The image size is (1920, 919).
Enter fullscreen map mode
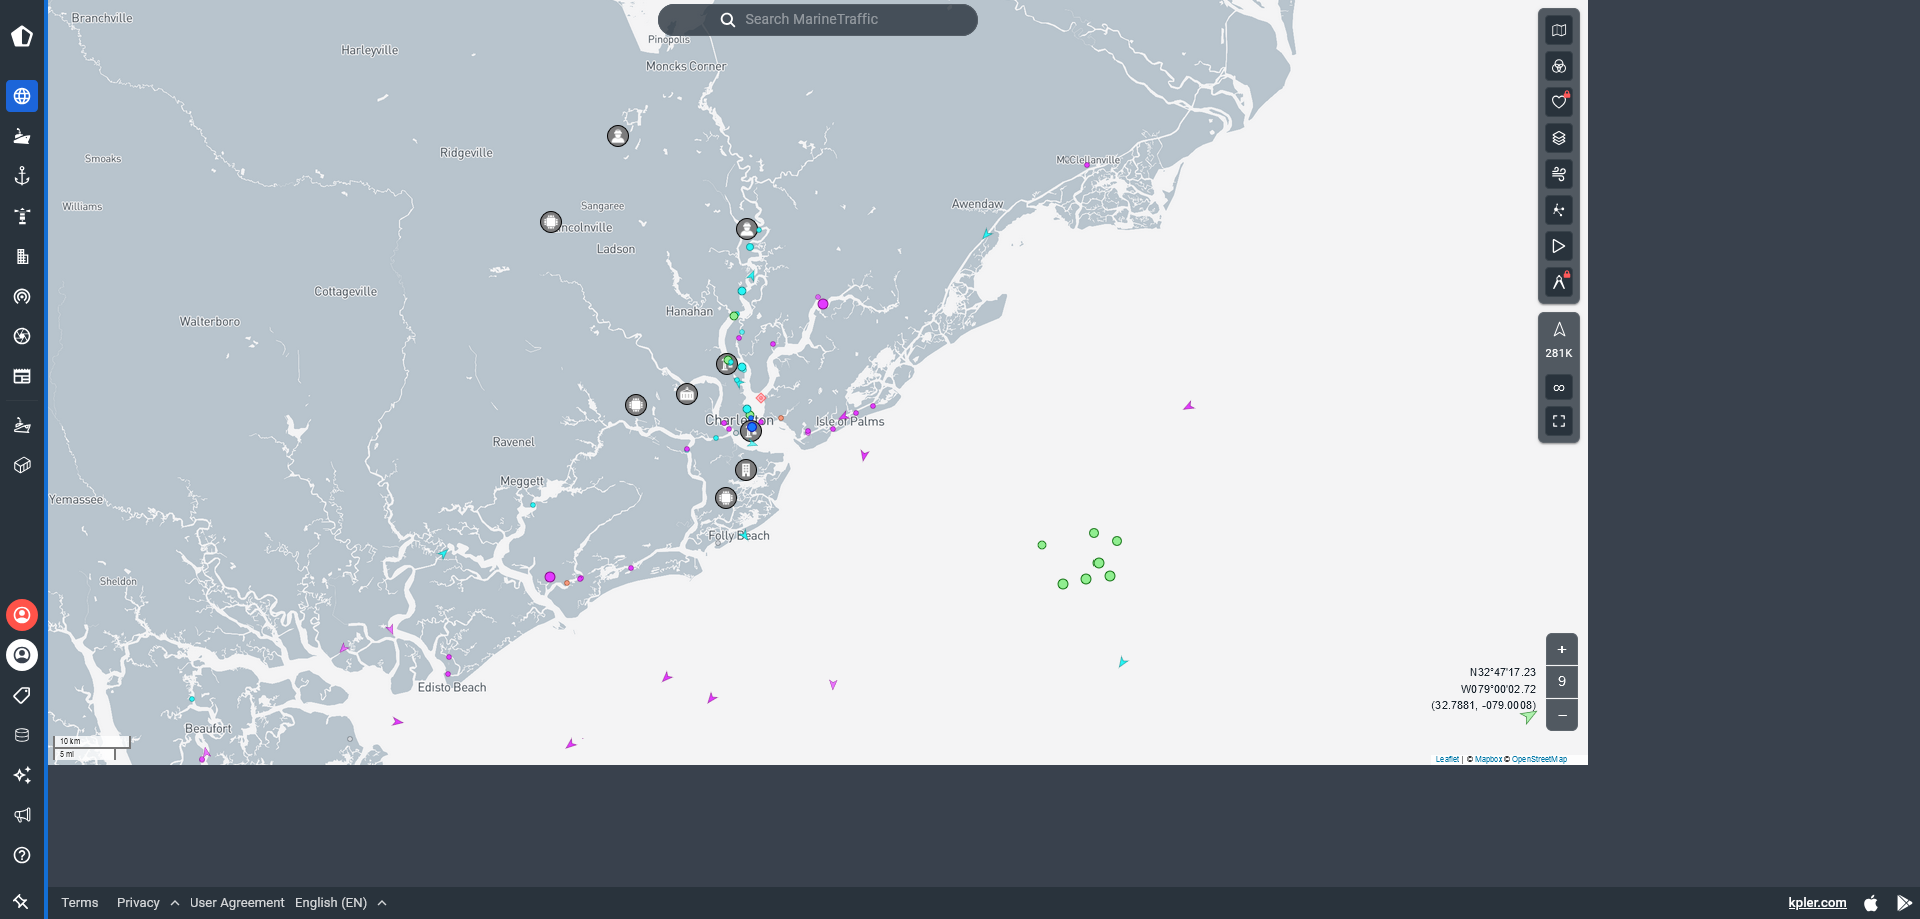(1559, 421)
